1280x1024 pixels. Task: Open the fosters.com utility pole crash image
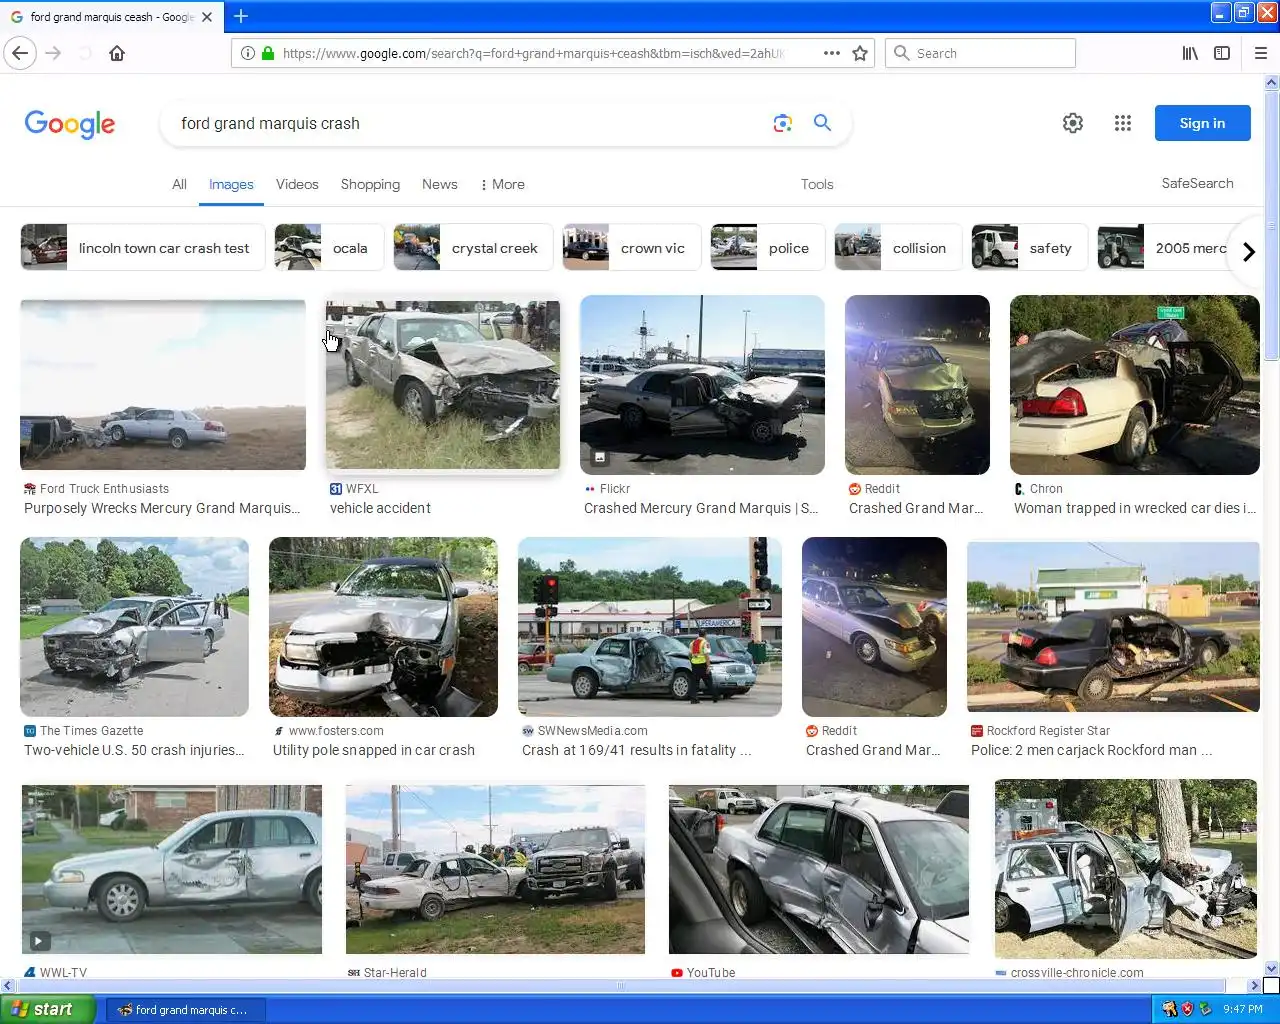pyautogui.click(x=383, y=627)
